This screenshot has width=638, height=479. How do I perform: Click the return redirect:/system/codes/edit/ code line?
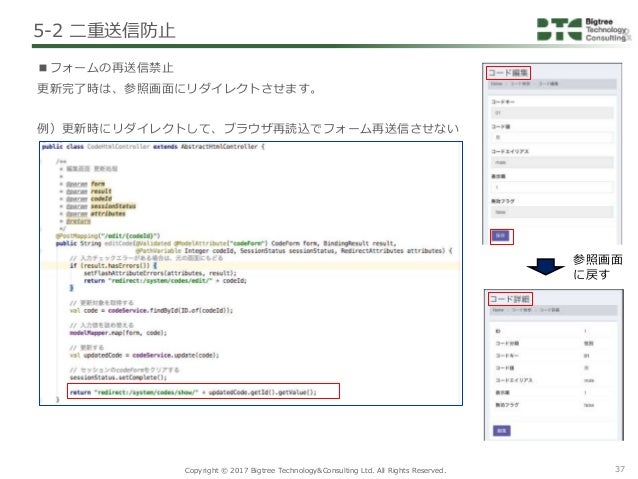click(165, 280)
